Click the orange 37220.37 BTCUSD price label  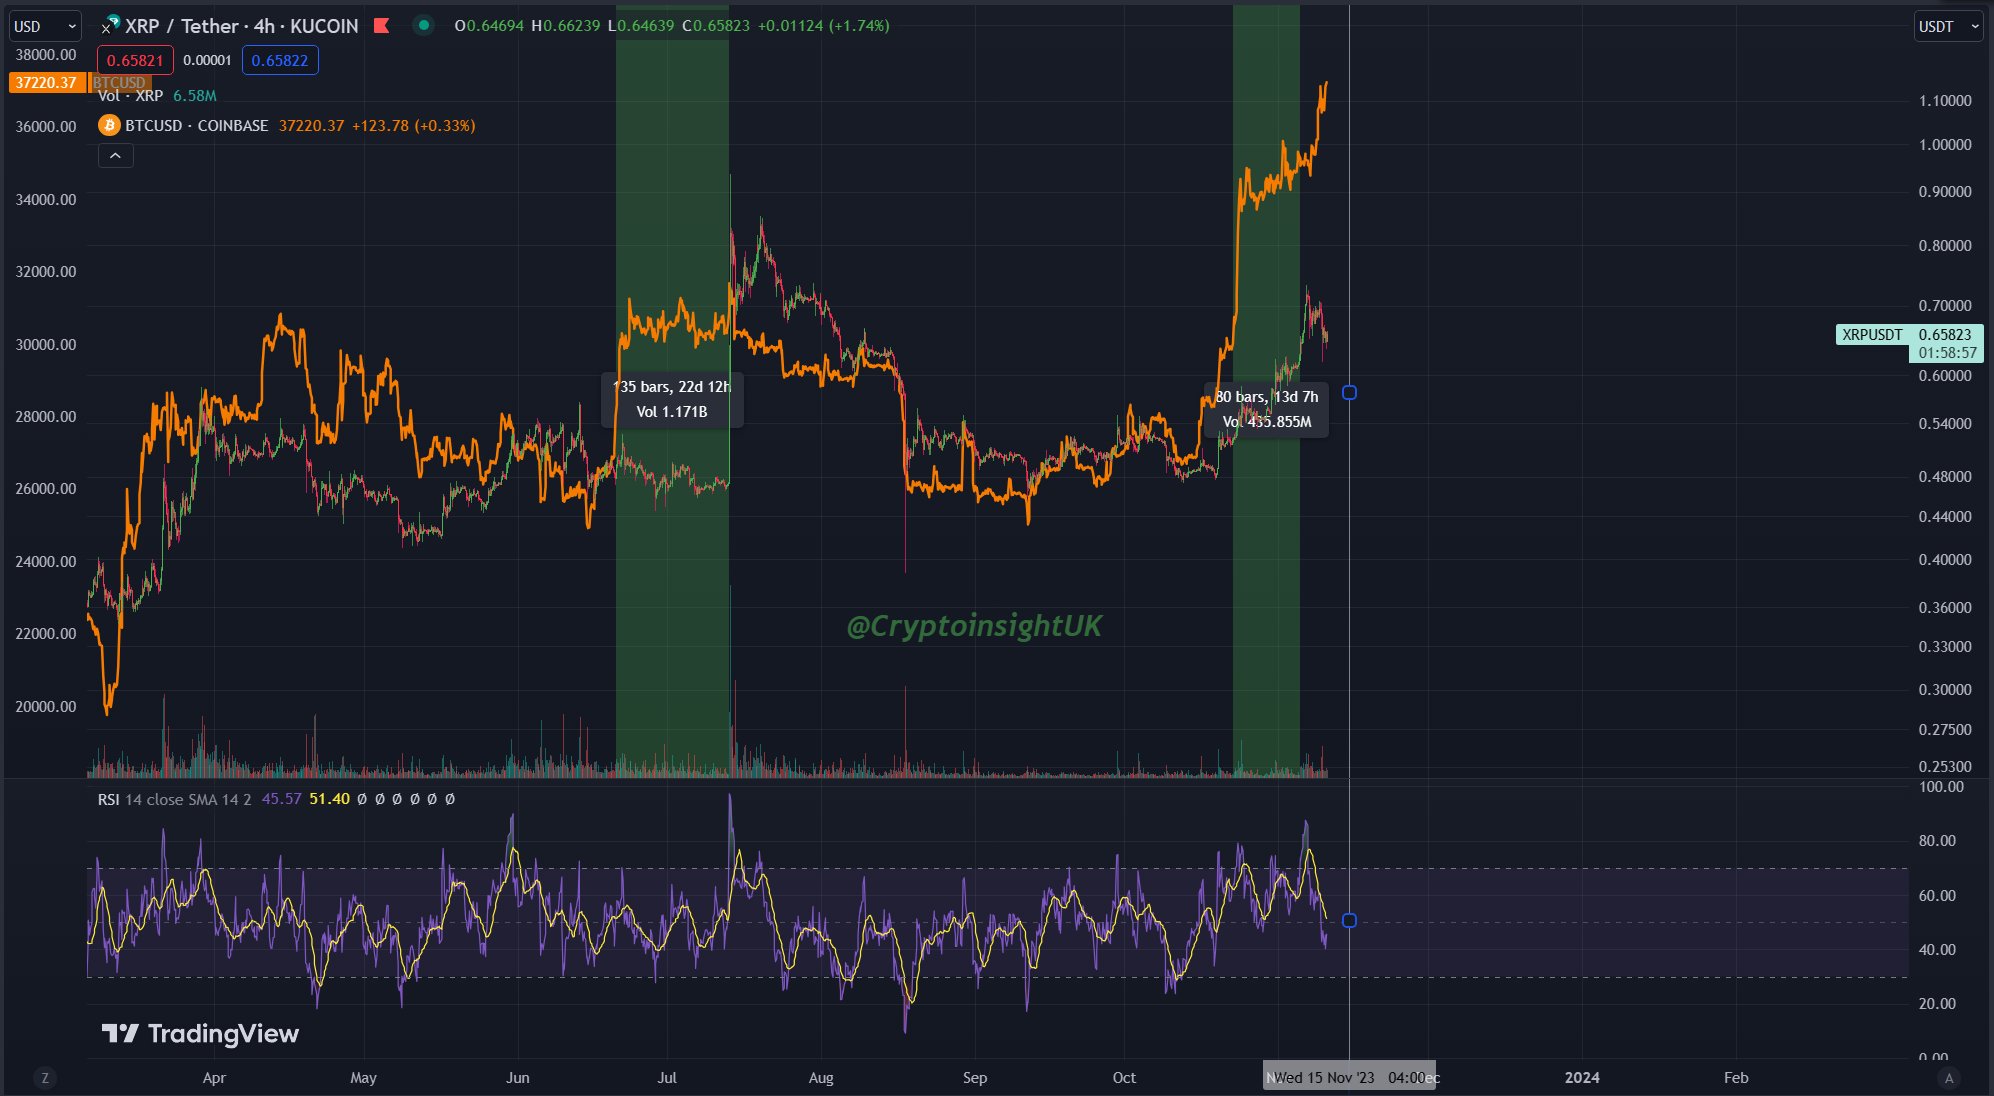tap(46, 82)
